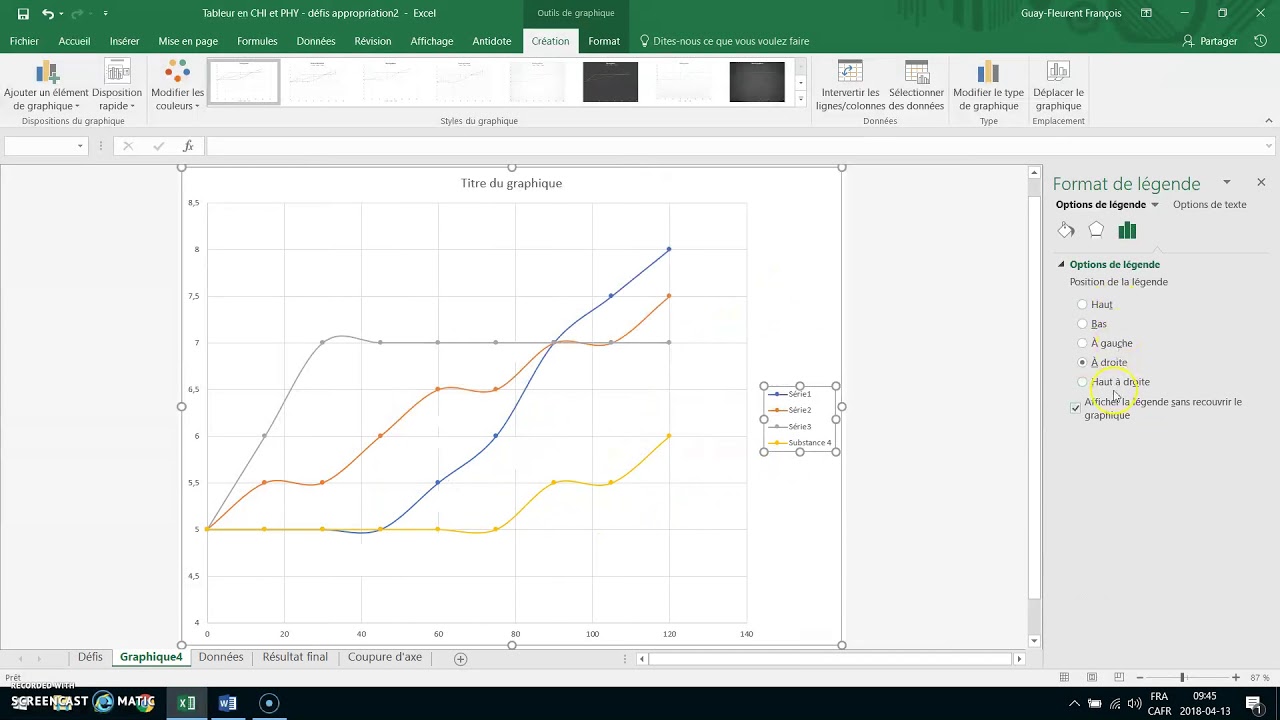Open Disposition rapide dropdown

tap(117, 85)
